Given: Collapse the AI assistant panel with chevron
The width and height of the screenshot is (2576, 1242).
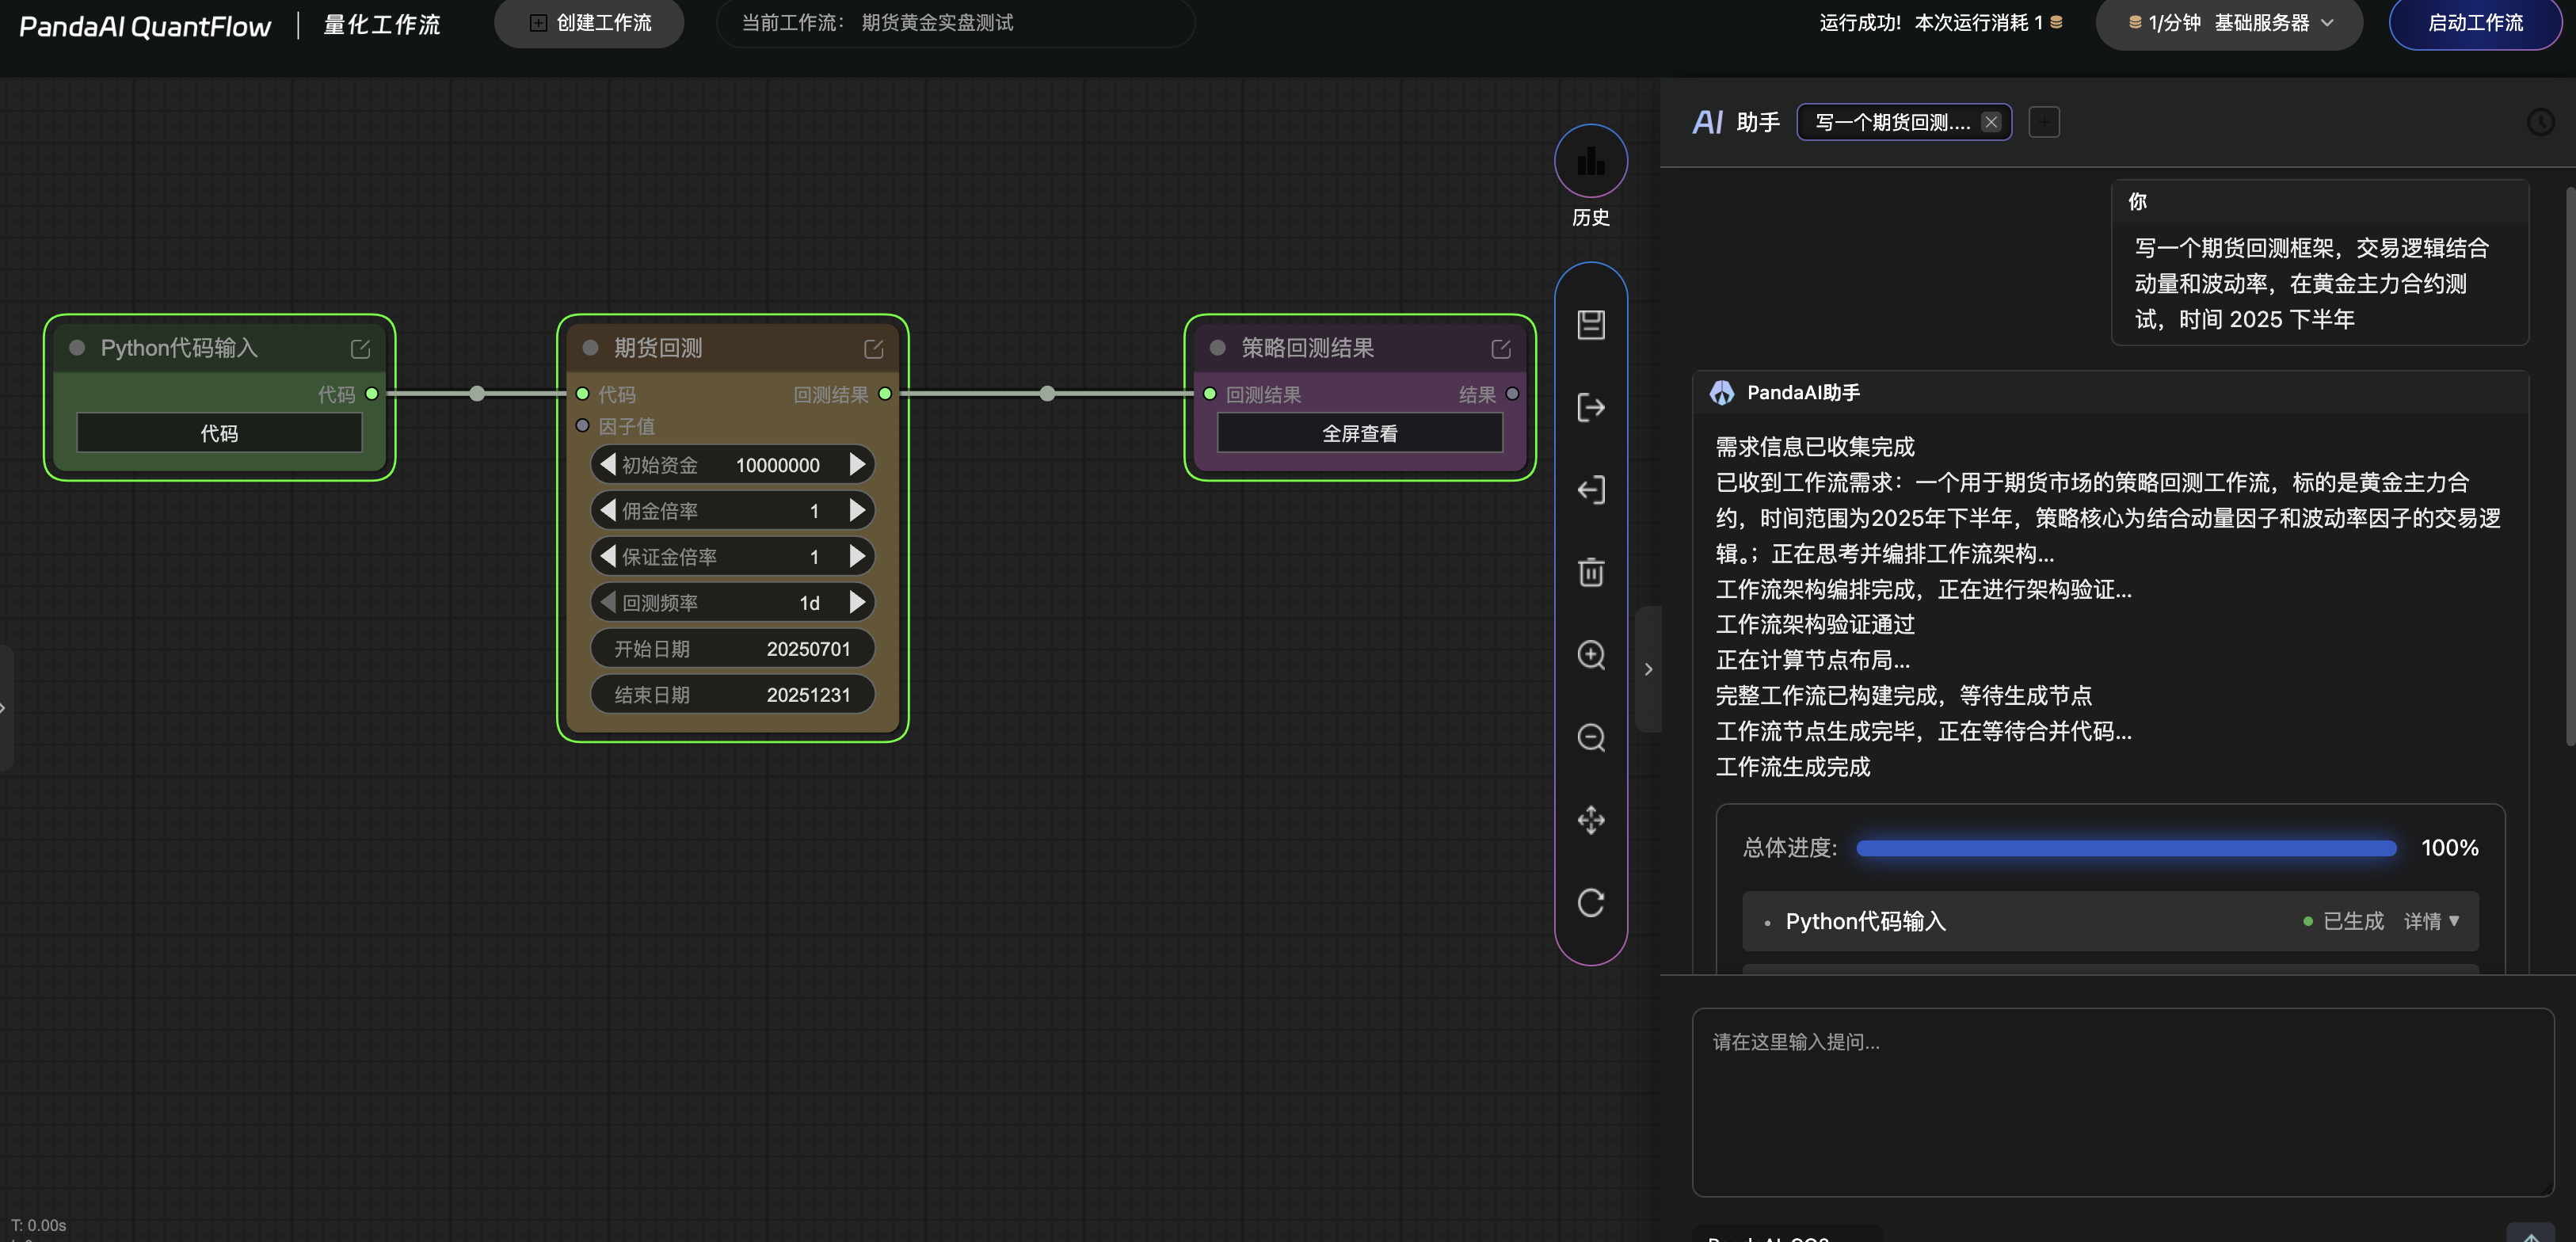Looking at the screenshot, I should pos(1648,669).
